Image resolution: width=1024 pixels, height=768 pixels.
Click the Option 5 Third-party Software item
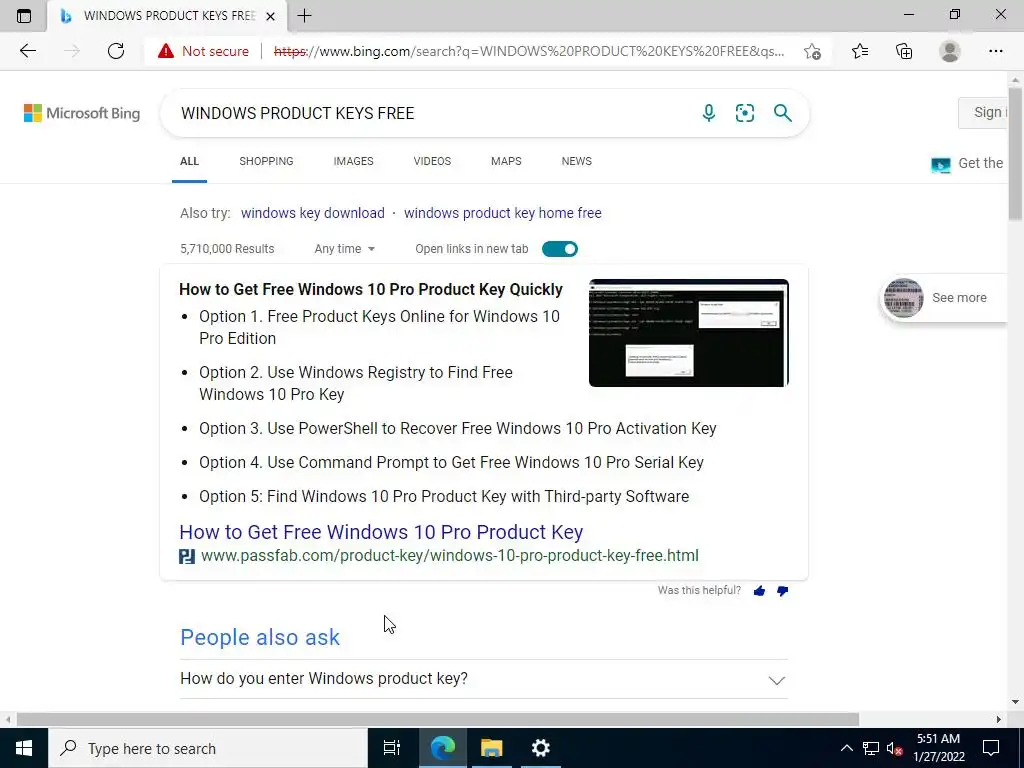[444, 496]
